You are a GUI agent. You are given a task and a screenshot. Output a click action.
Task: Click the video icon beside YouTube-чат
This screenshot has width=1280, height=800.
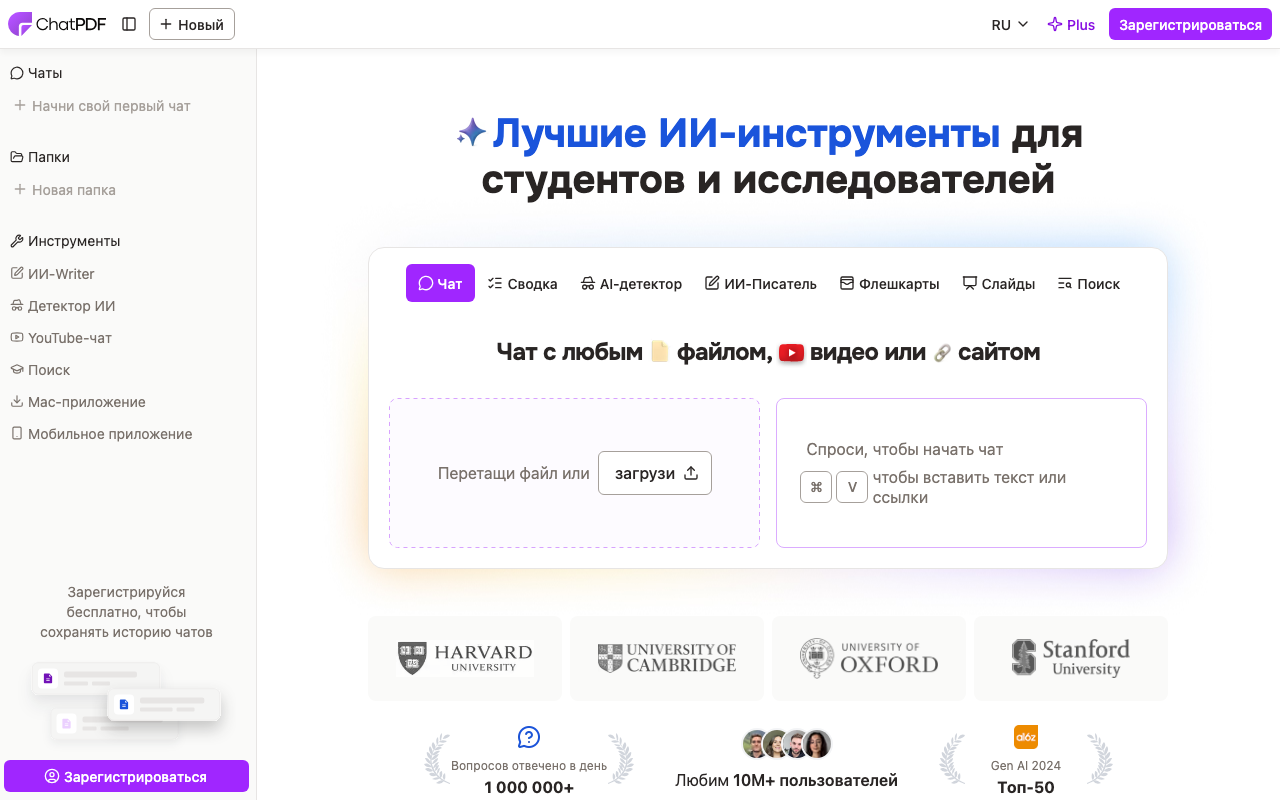click(17, 337)
